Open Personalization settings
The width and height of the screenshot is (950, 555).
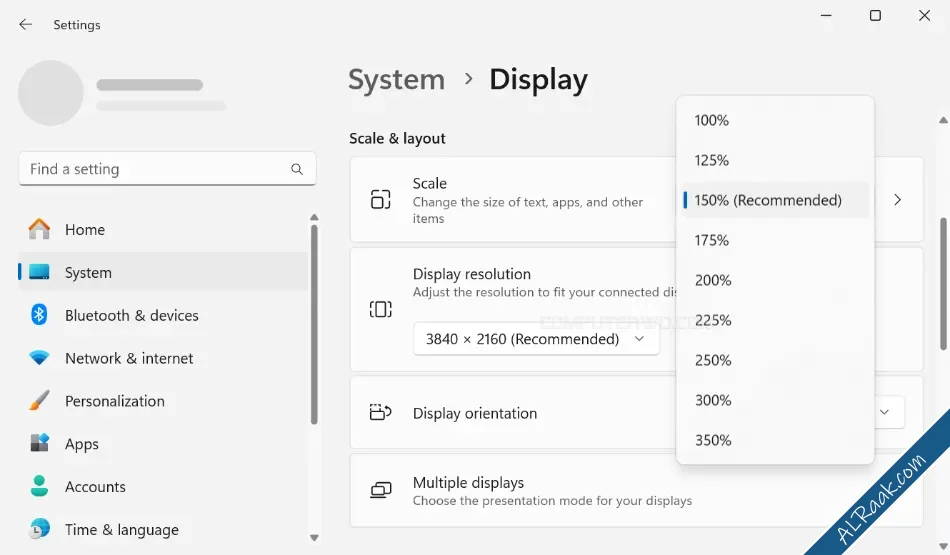164,401
